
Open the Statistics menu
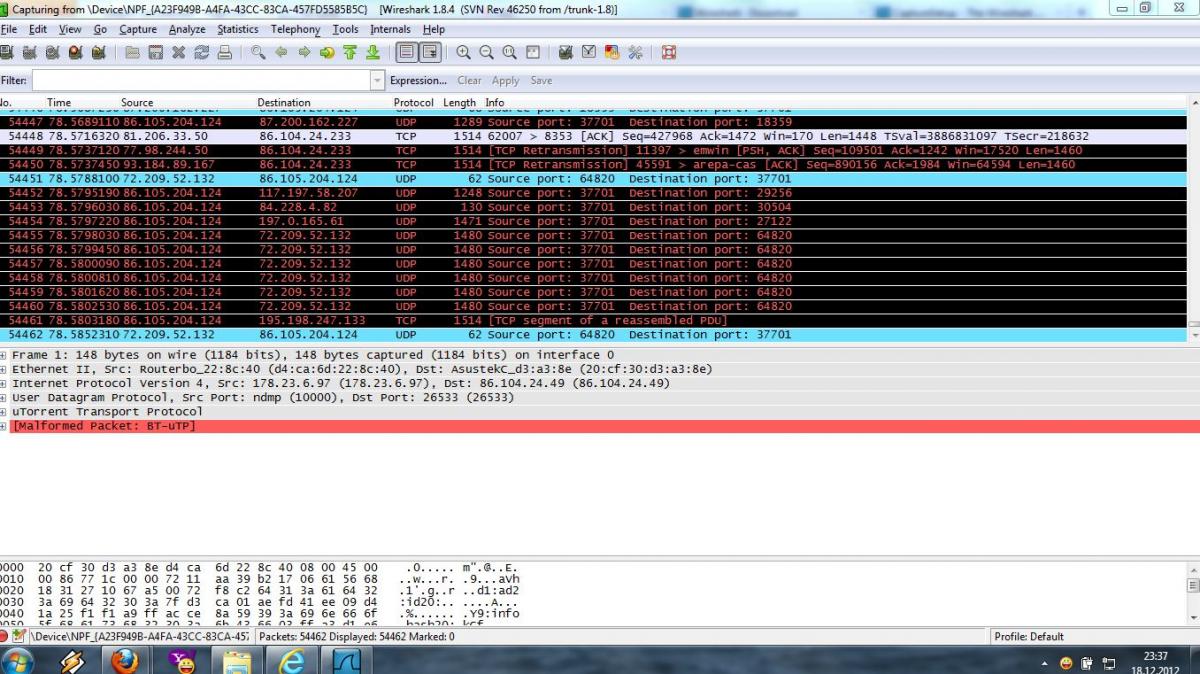coord(238,29)
